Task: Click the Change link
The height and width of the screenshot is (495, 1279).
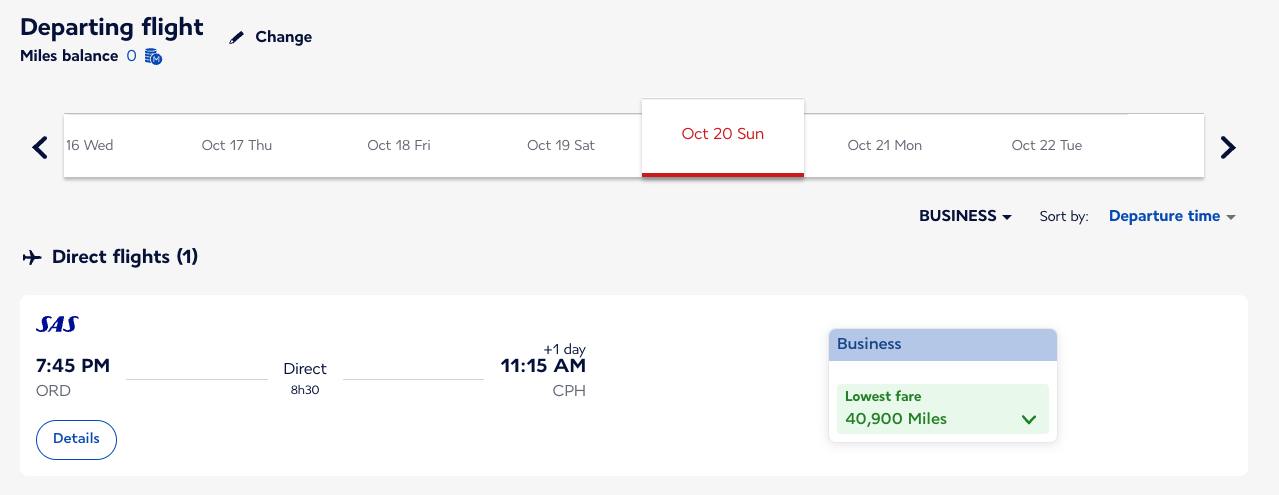Action: click(283, 37)
